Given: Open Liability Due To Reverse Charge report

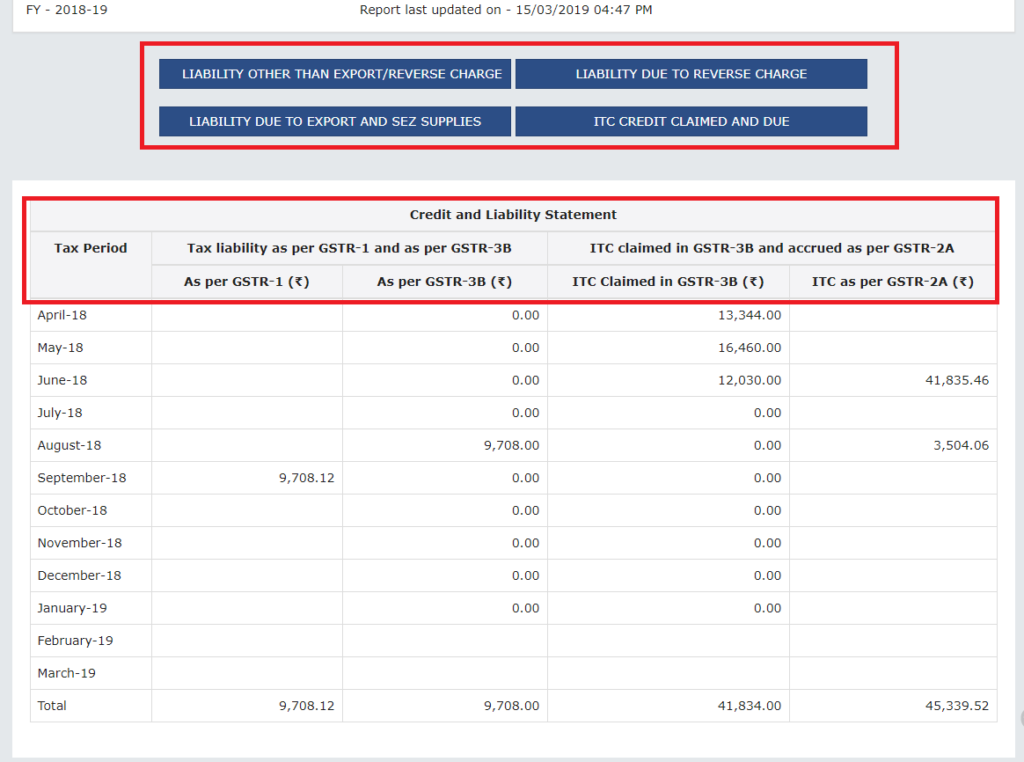Looking at the screenshot, I should (691, 74).
